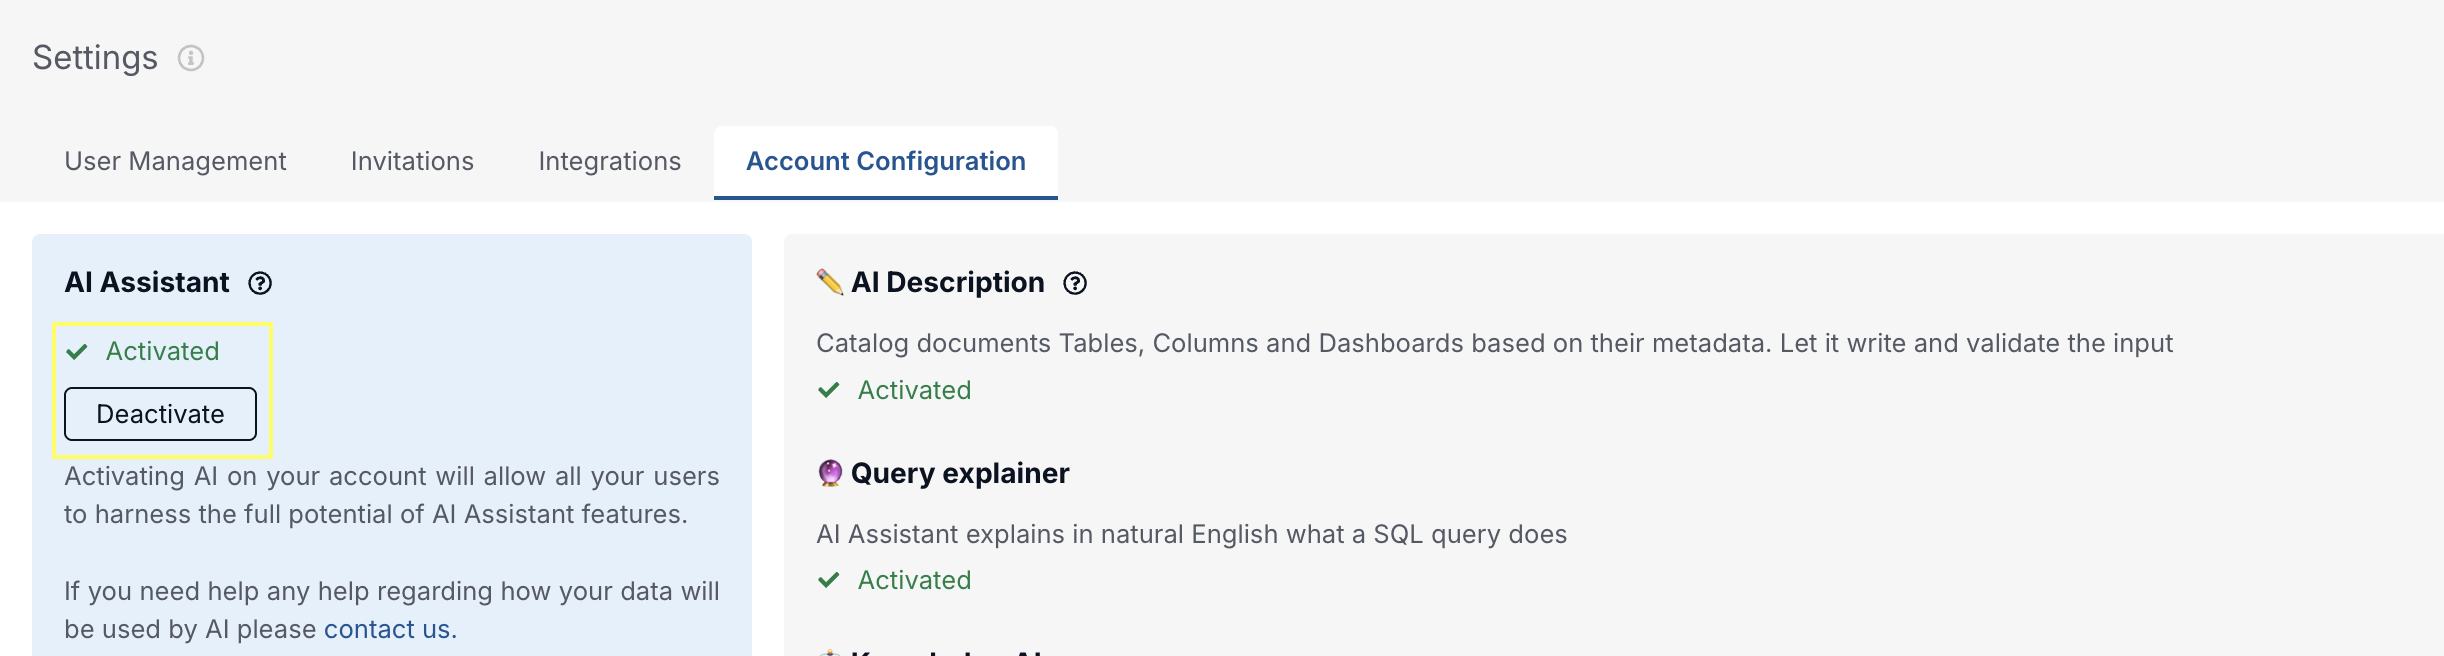Click the Query explainer heading
Screen dimensions: 2444x656
coord(960,473)
